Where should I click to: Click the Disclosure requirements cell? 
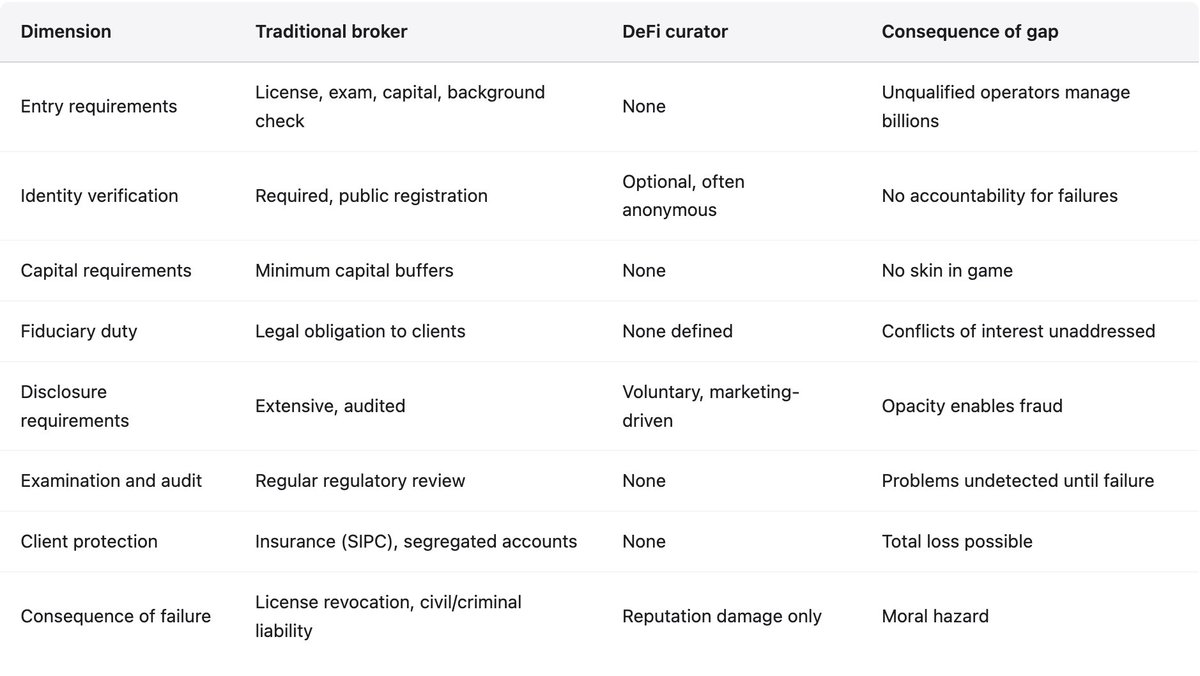pyautogui.click(x=75, y=406)
